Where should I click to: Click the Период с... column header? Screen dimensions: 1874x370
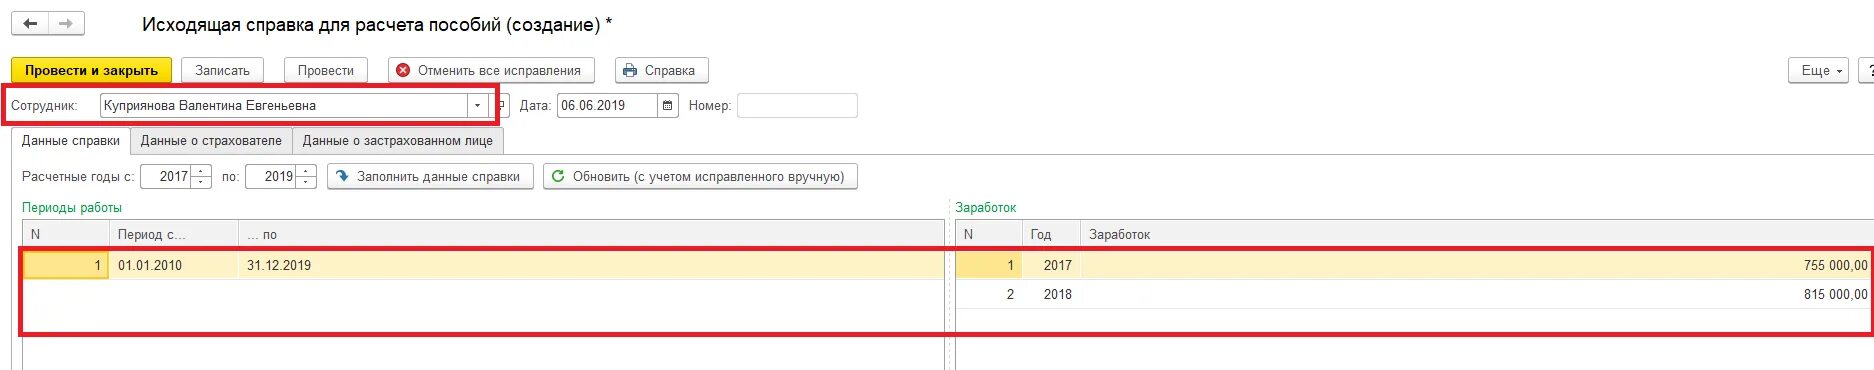pyautogui.click(x=174, y=234)
